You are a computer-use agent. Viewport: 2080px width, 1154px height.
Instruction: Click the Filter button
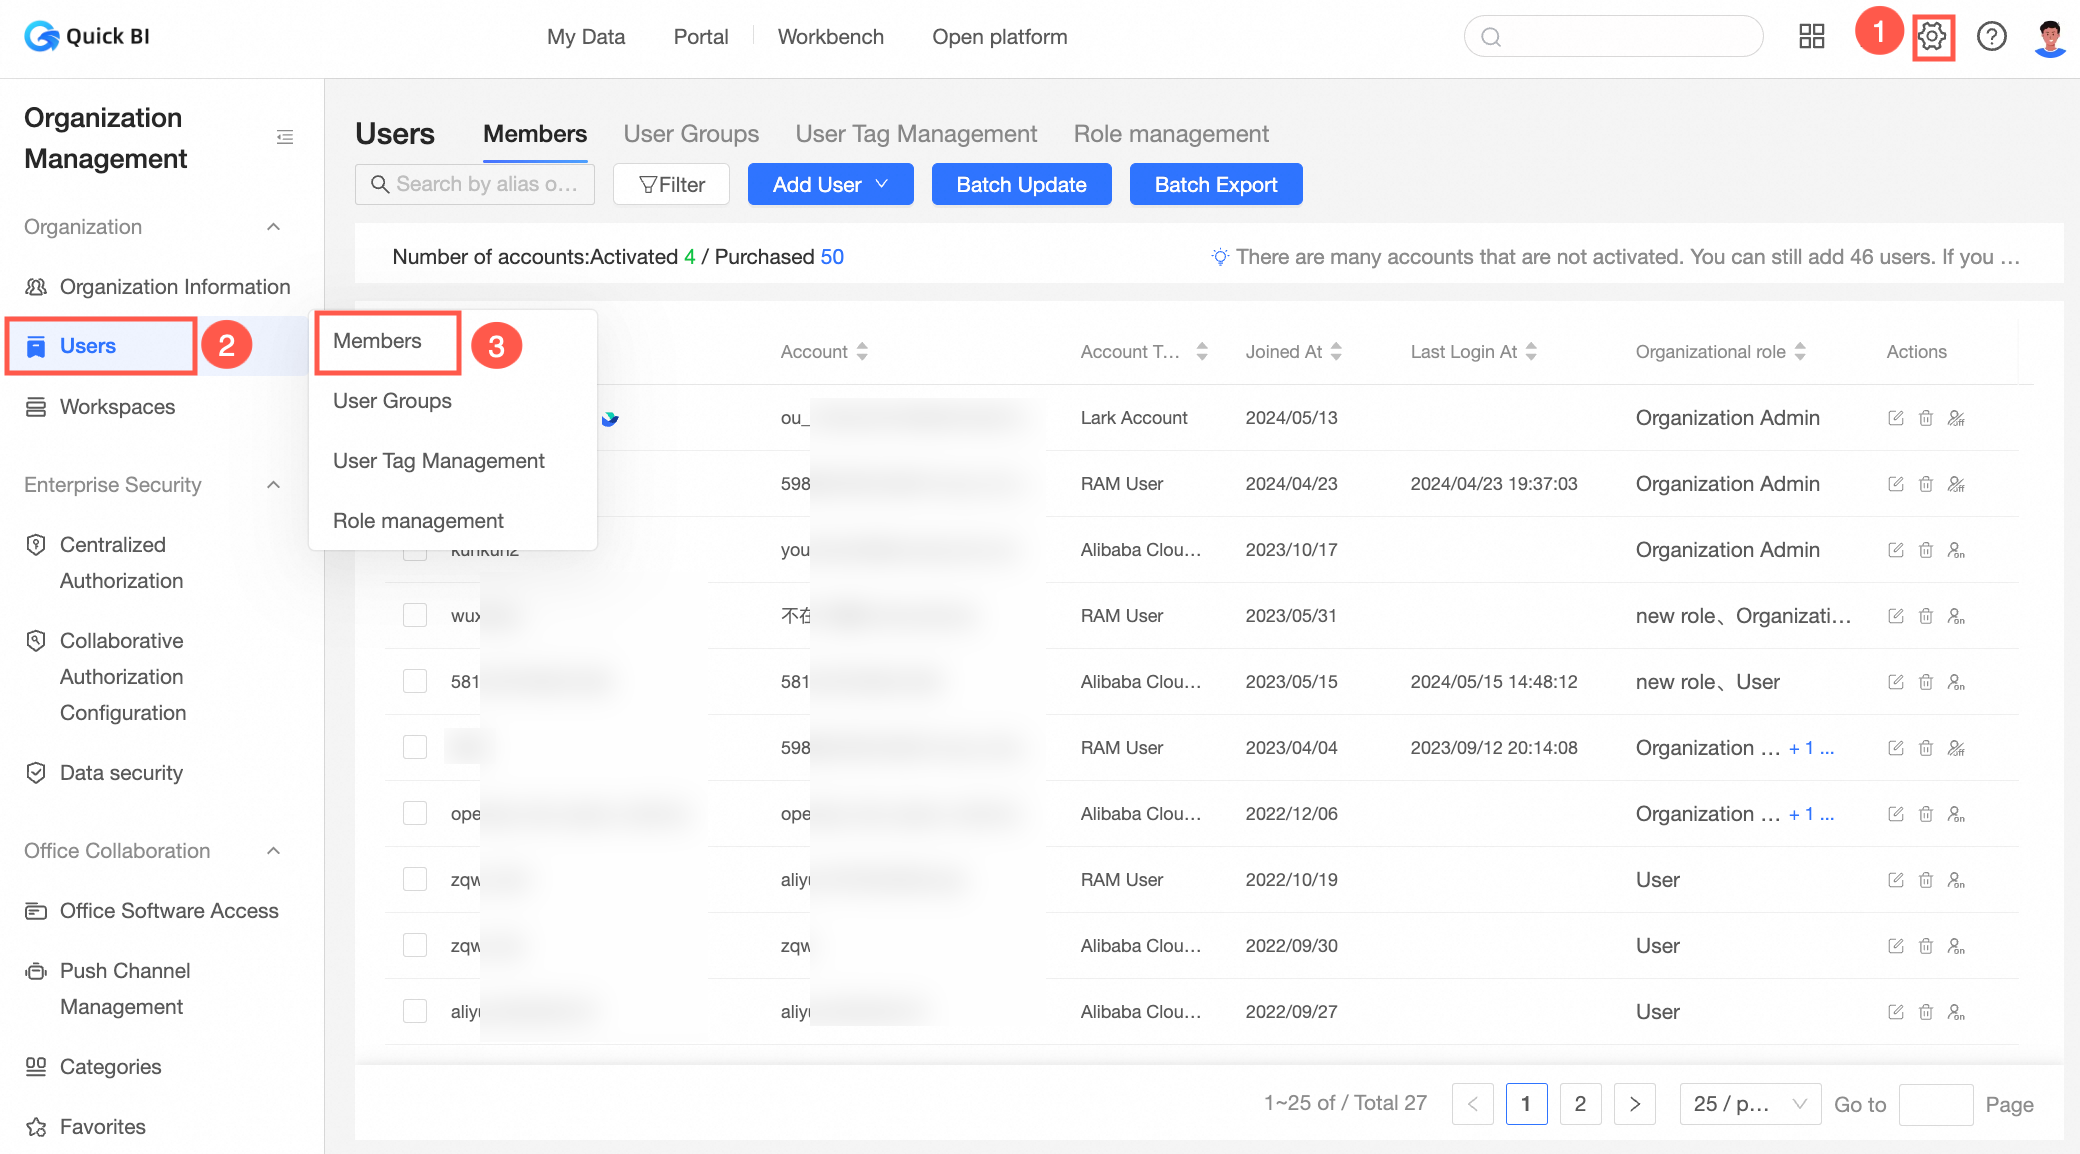[x=671, y=184]
